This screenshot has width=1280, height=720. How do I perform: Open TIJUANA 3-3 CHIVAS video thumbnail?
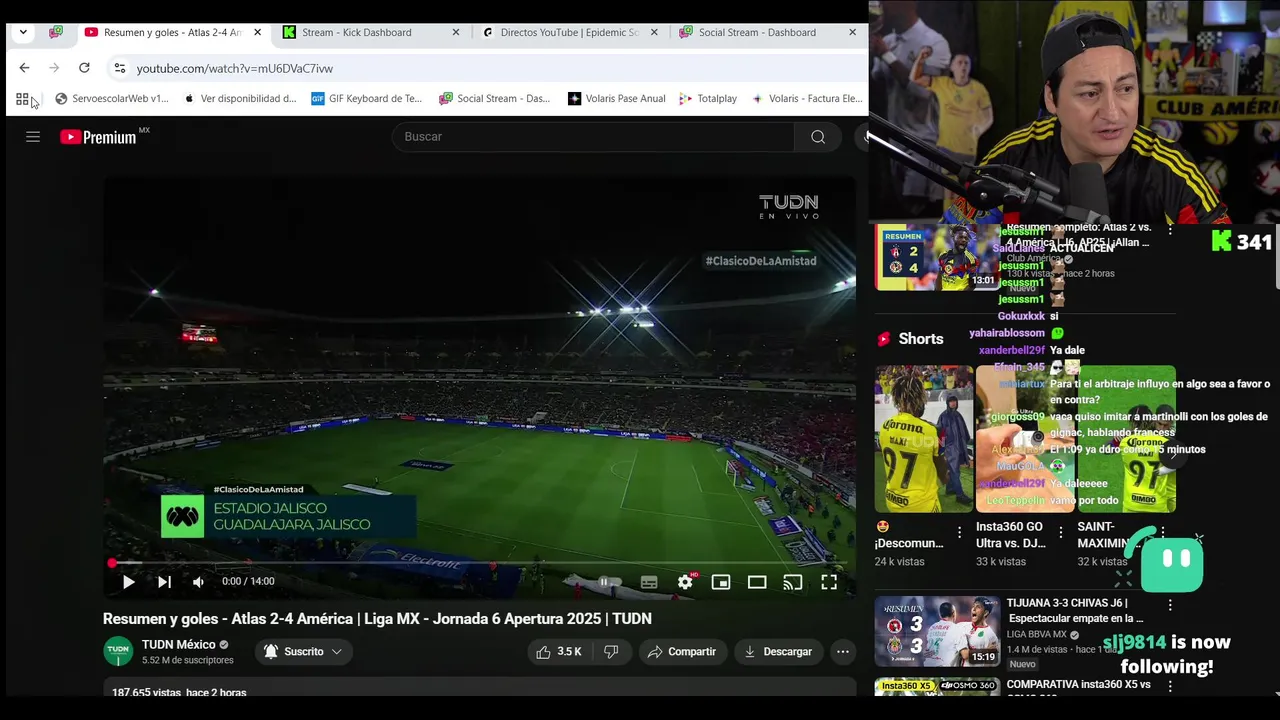point(937,631)
